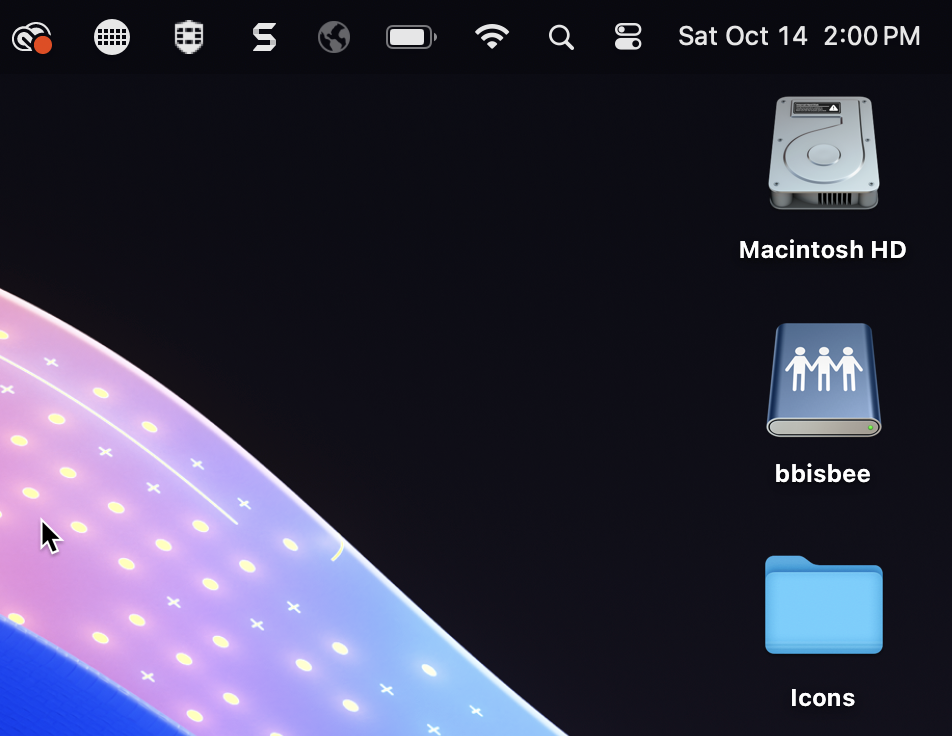Open Control Center
Image resolution: width=952 pixels, height=736 pixels.
tap(628, 36)
